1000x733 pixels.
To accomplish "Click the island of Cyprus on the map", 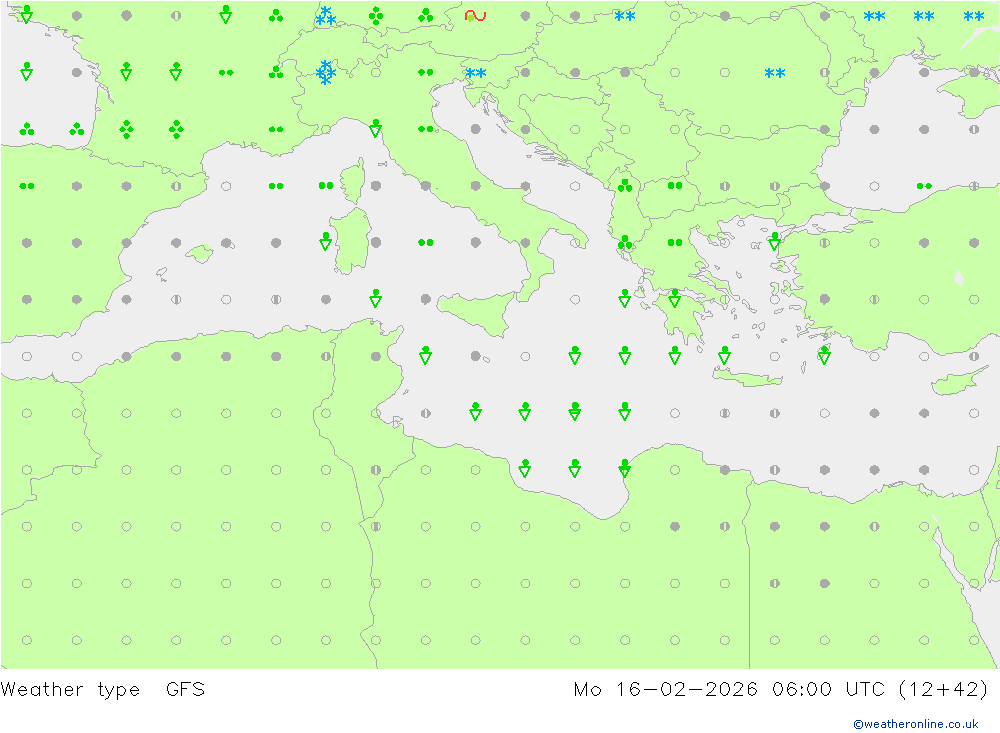I will [x=955, y=381].
